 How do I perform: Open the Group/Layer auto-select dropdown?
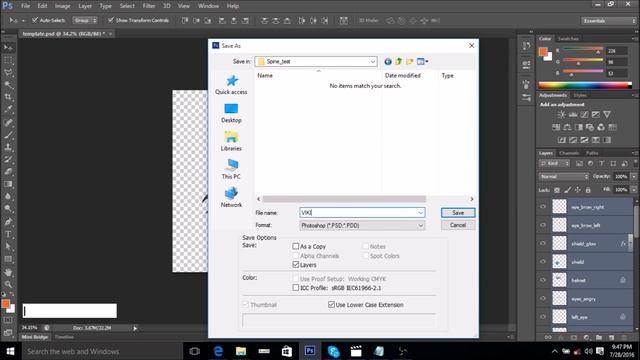point(85,20)
